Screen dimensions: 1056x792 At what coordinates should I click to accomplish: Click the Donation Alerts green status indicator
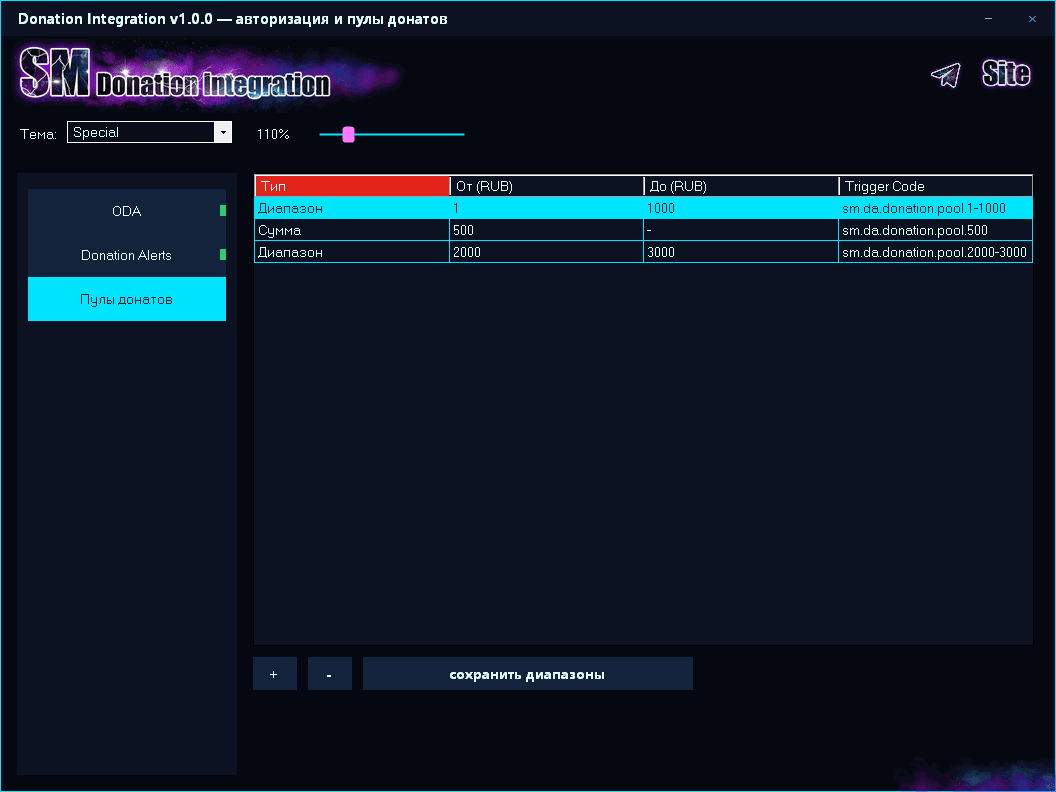click(223, 255)
